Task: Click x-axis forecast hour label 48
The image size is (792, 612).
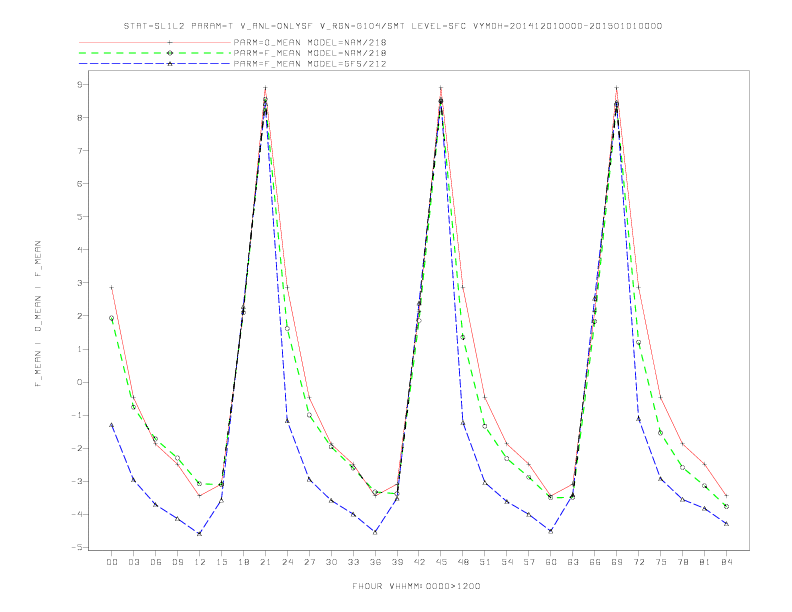Action: pyautogui.click(x=463, y=562)
